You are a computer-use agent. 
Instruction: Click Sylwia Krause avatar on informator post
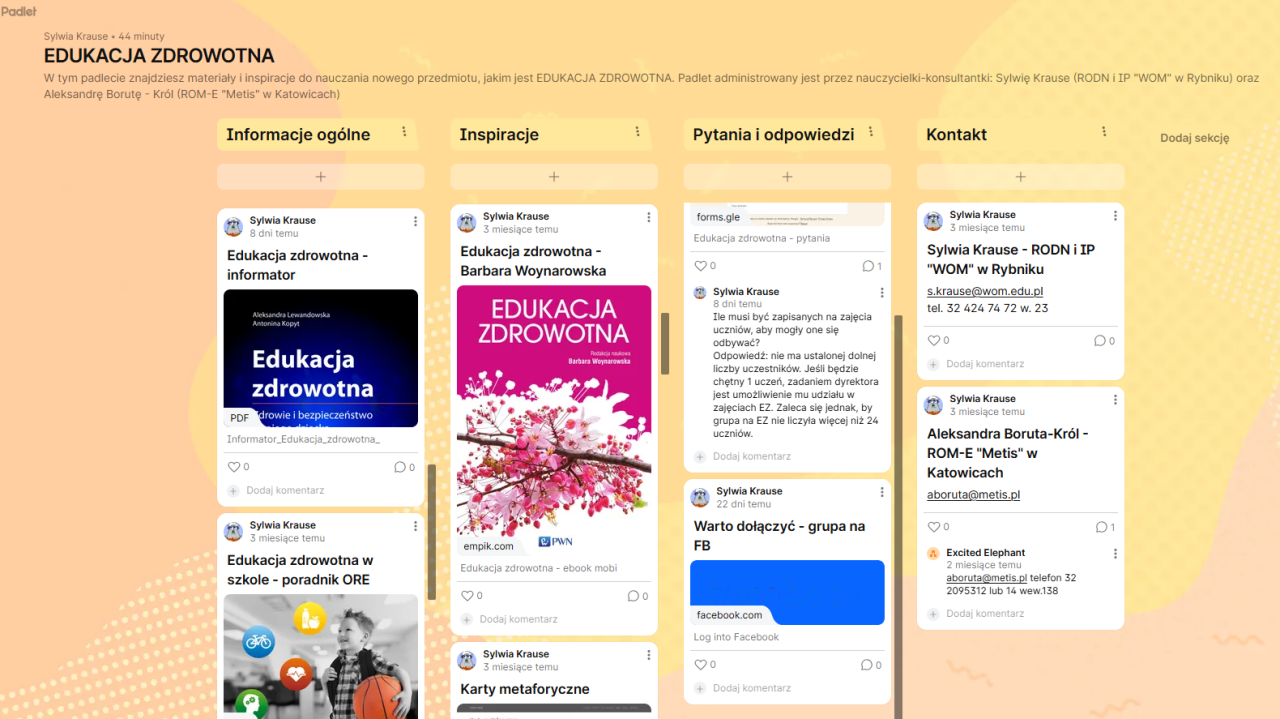[x=234, y=226]
